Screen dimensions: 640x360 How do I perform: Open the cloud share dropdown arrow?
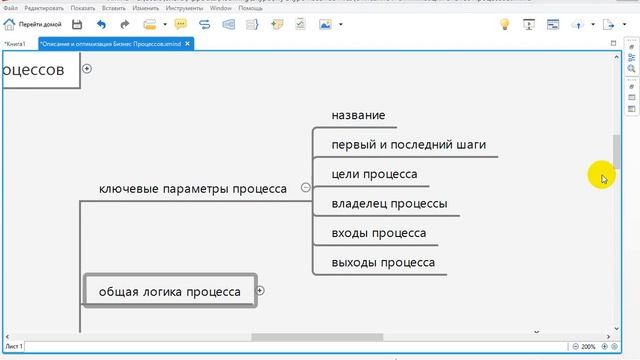pos(593,24)
